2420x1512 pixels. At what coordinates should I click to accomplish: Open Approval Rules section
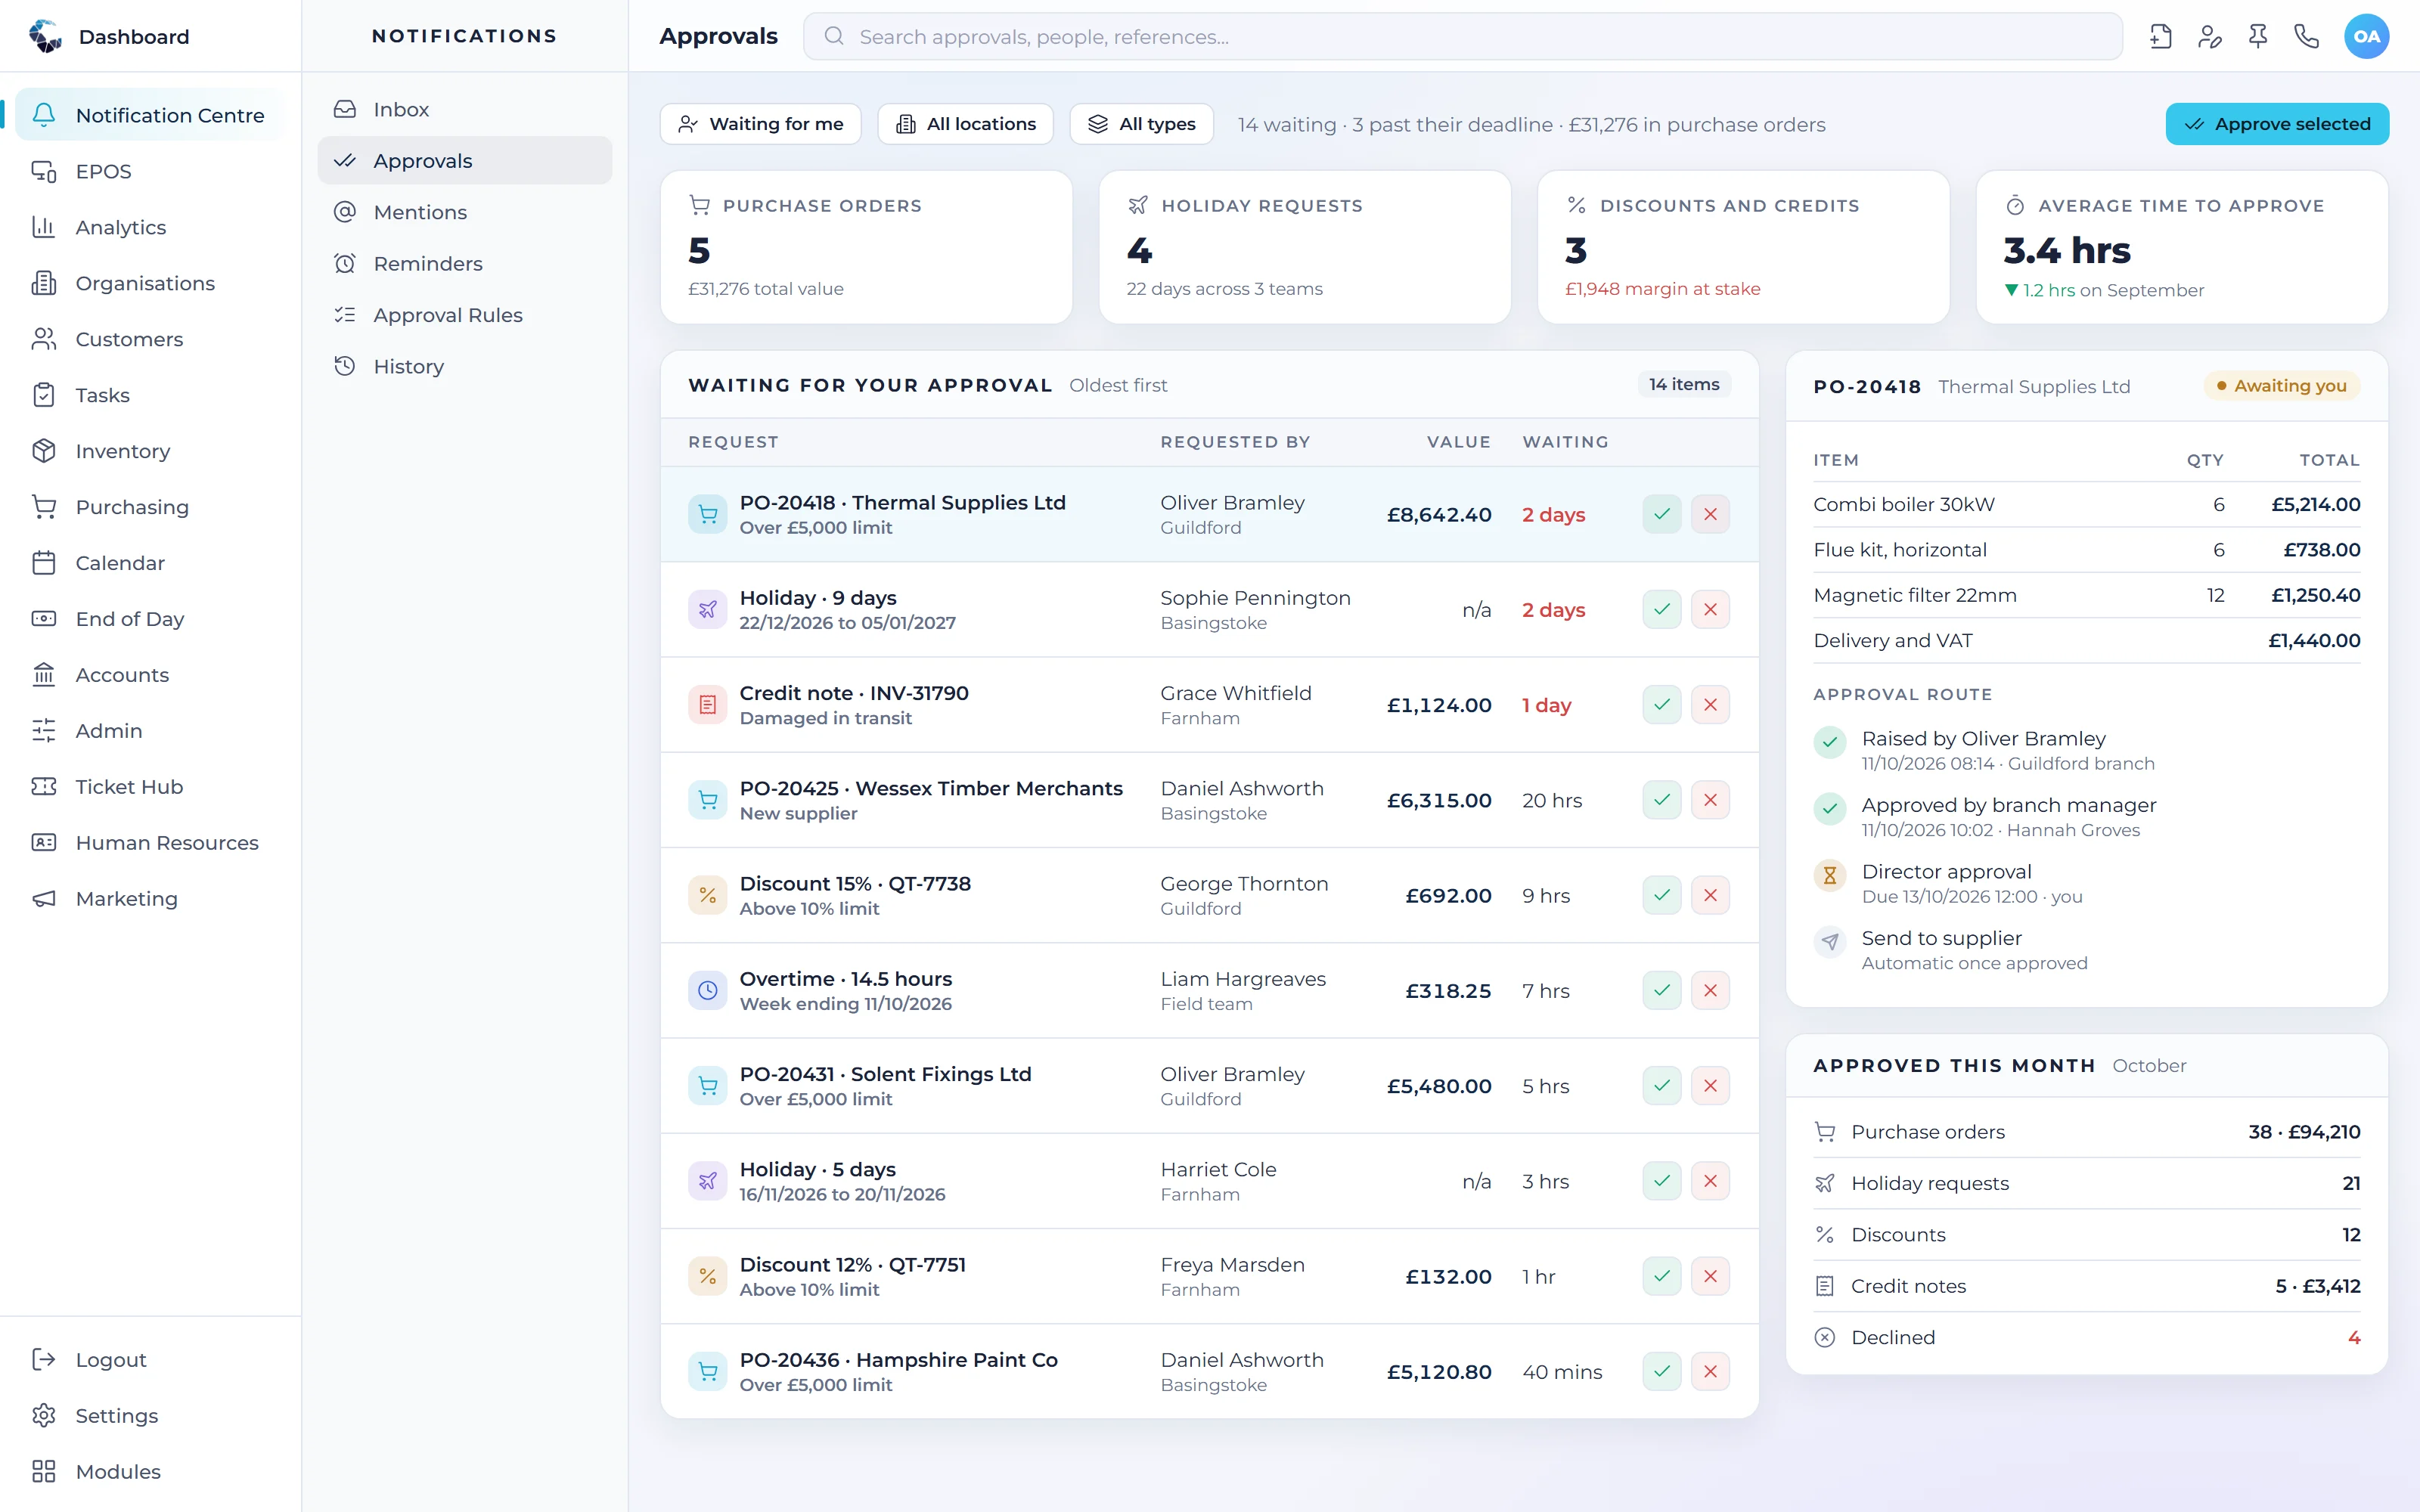465,315
